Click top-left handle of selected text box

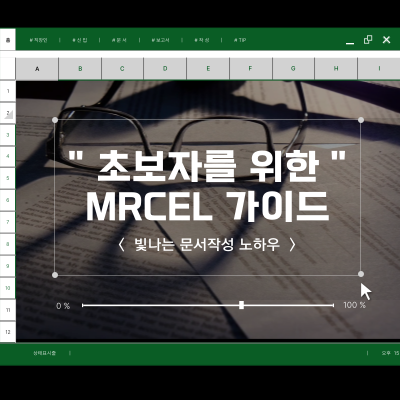pyautogui.click(x=55, y=120)
